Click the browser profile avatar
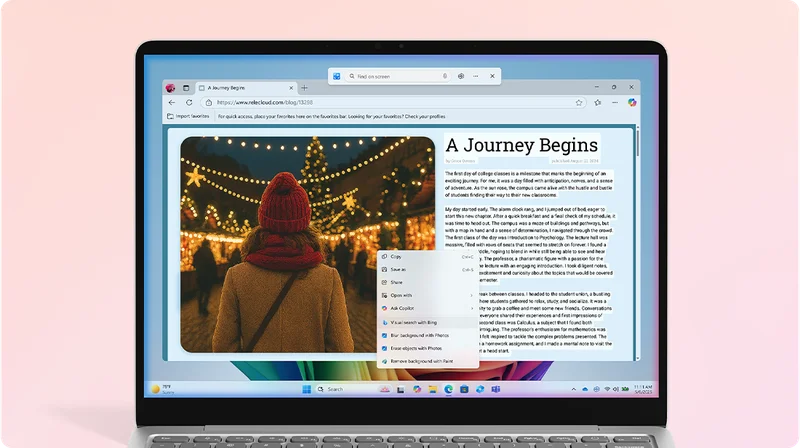800x448 pixels. pos(170,88)
